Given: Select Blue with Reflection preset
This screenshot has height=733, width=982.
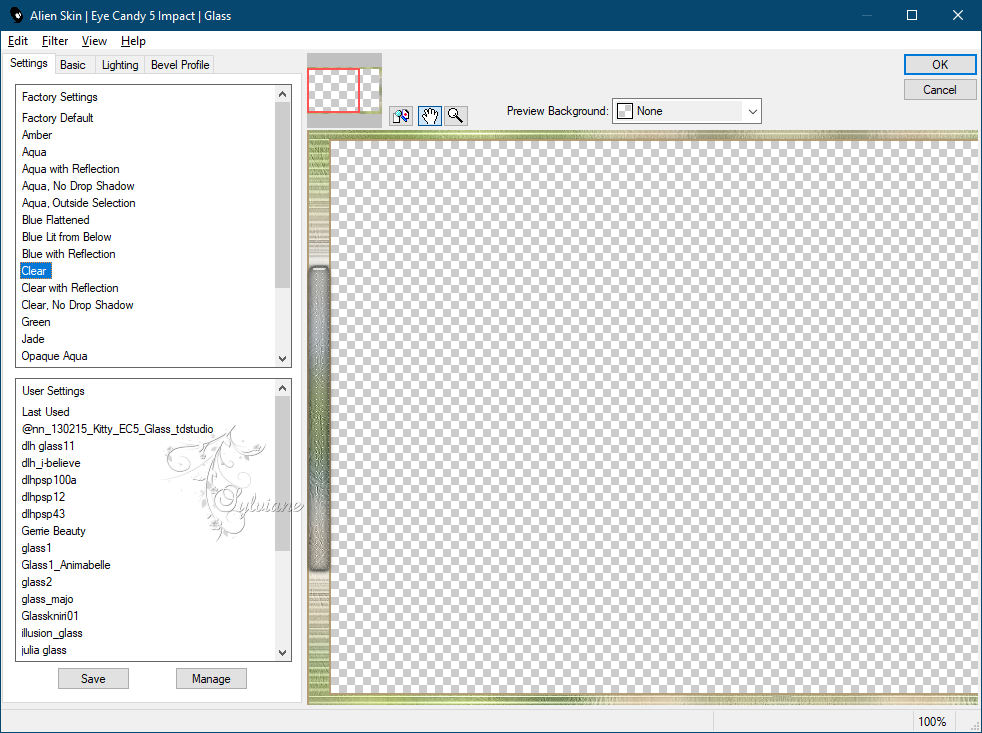Looking at the screenshot, I should click(x=68, y=254).
